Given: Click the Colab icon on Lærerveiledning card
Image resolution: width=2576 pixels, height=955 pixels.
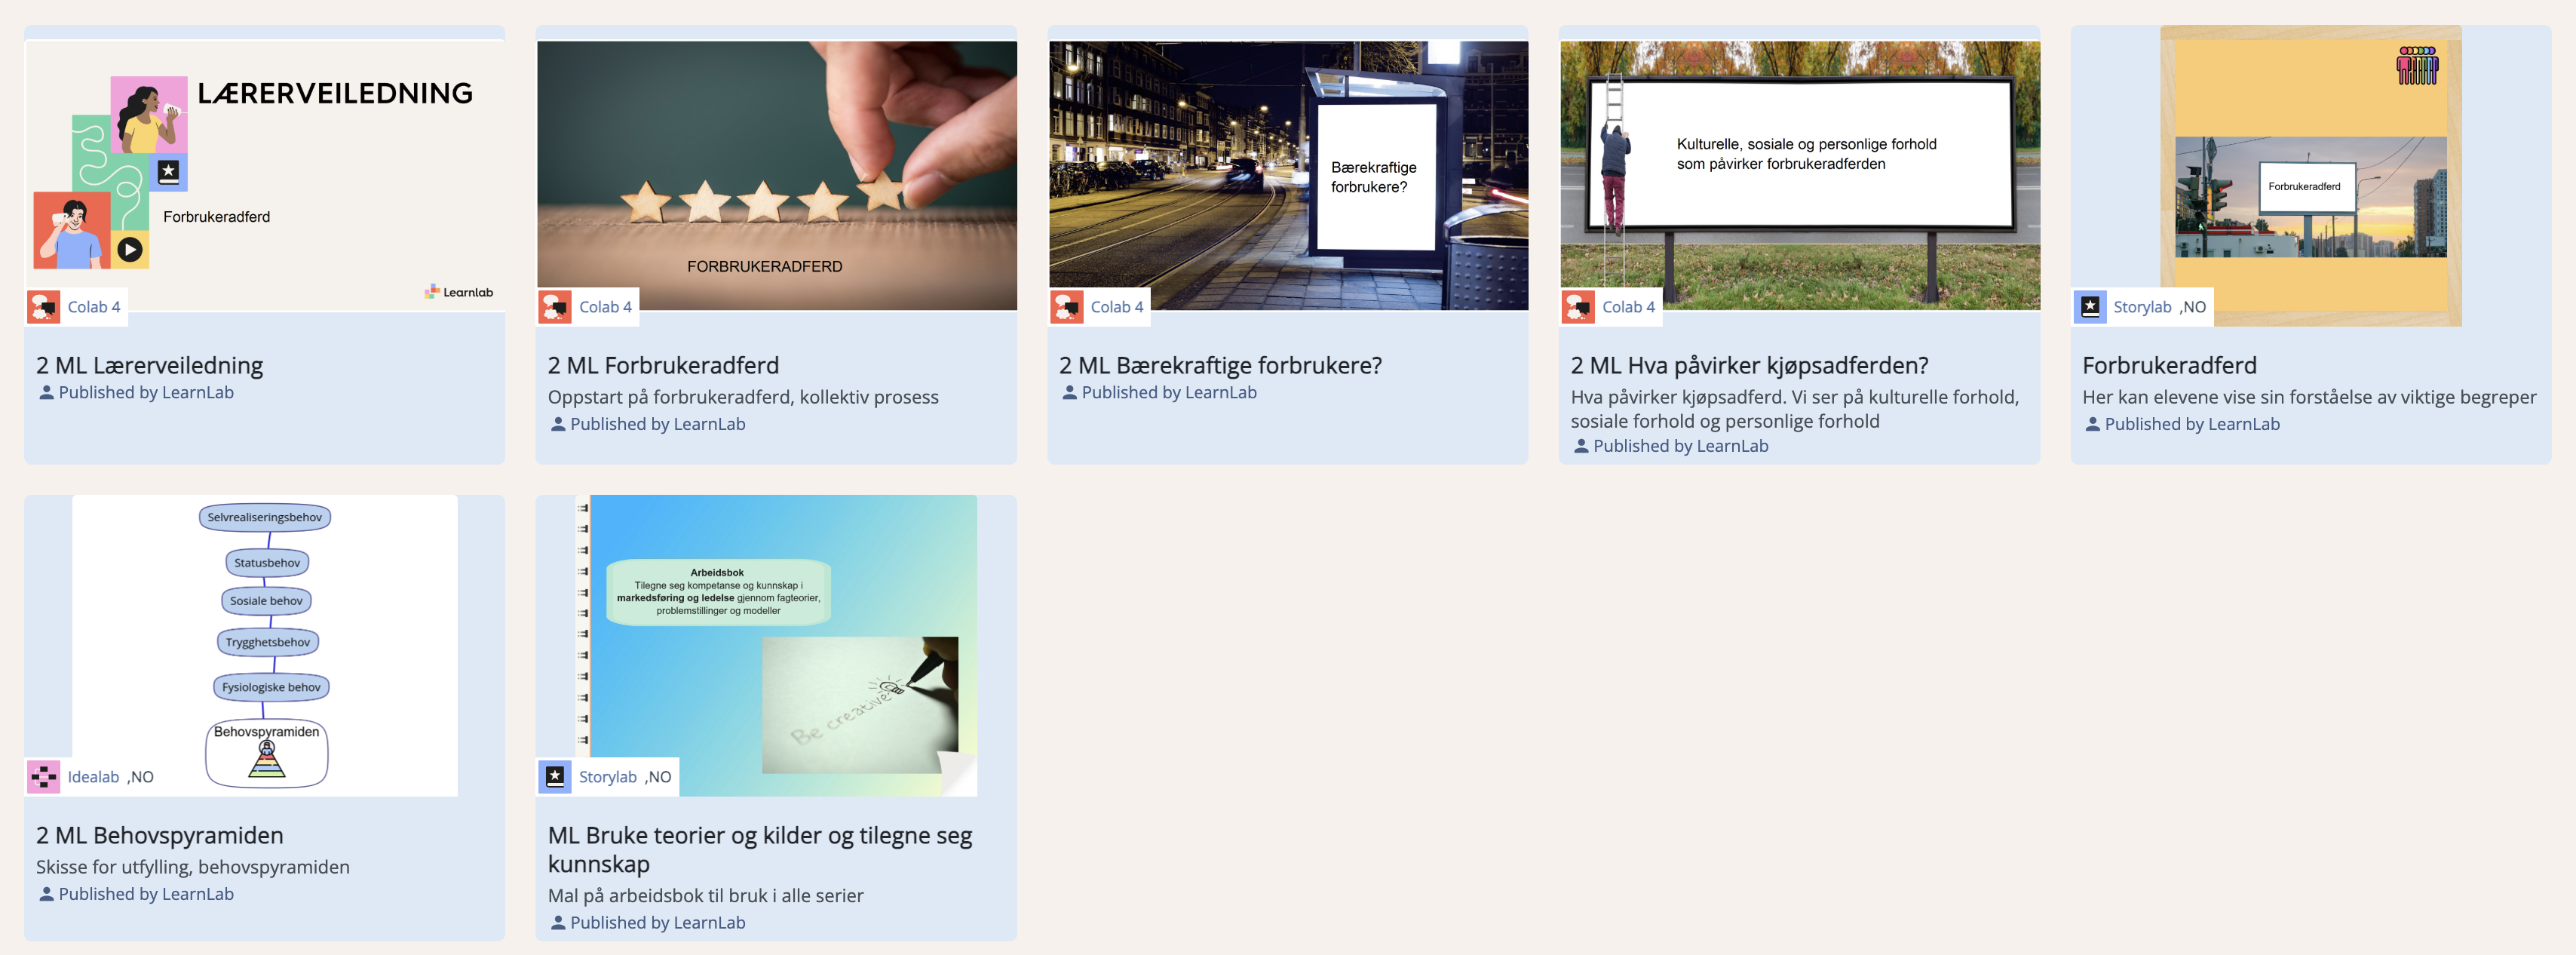Looking at the screenshot, I should coord(43,307).
